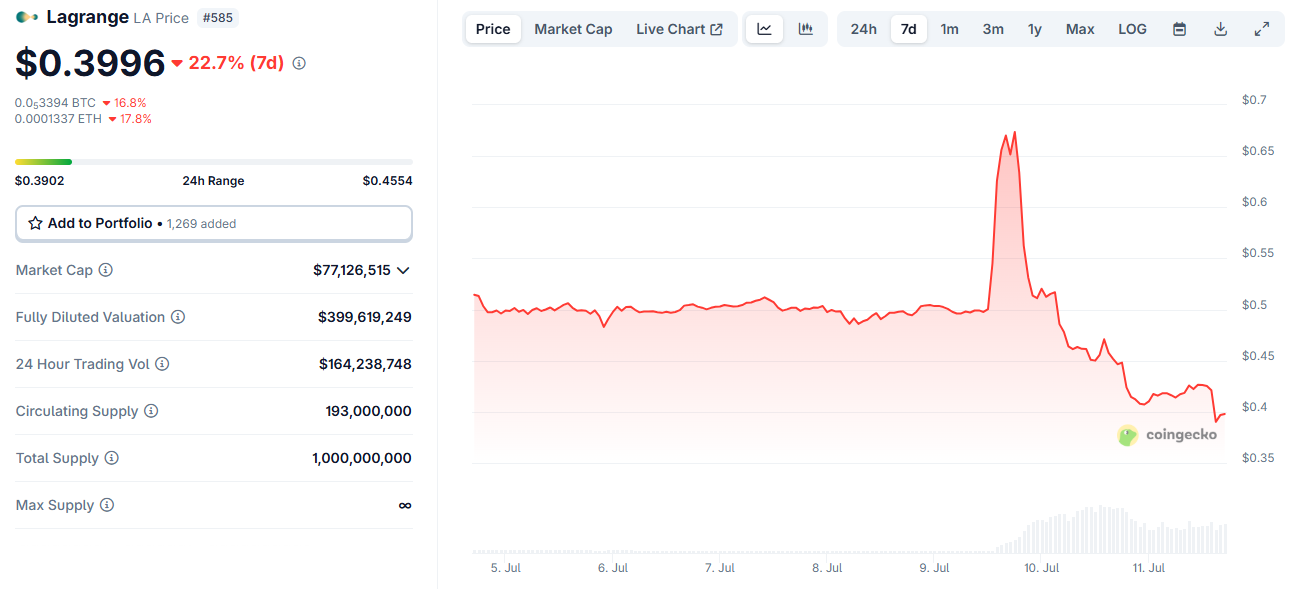Toggle the LOG scale option

pos(1132,29)
